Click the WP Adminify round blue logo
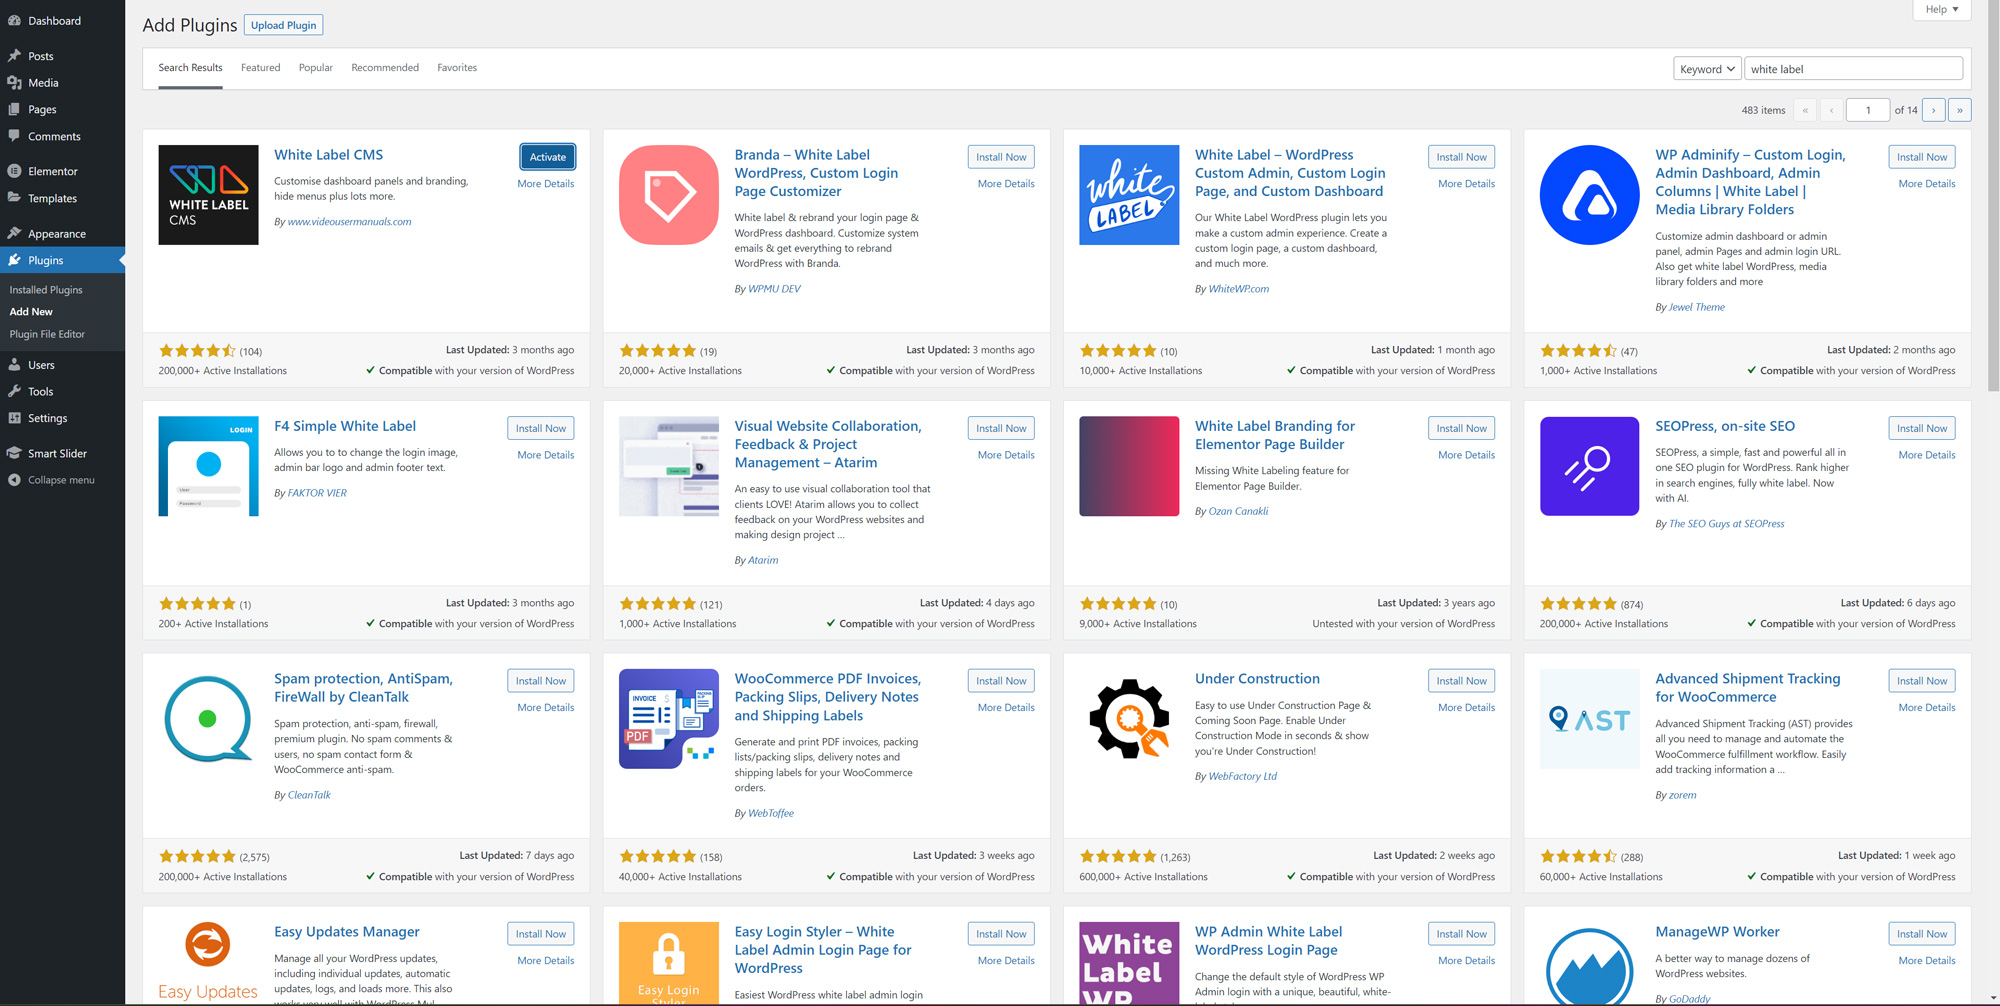Screen dimensions: 2000x1006 pos(1590,195)
